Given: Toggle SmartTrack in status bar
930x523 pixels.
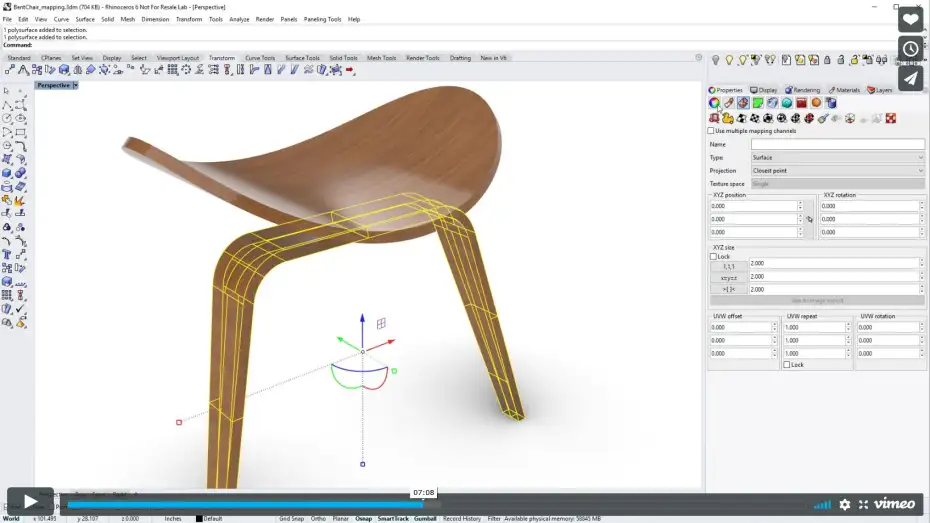Looking at the screenshot, I should (393, 518).
